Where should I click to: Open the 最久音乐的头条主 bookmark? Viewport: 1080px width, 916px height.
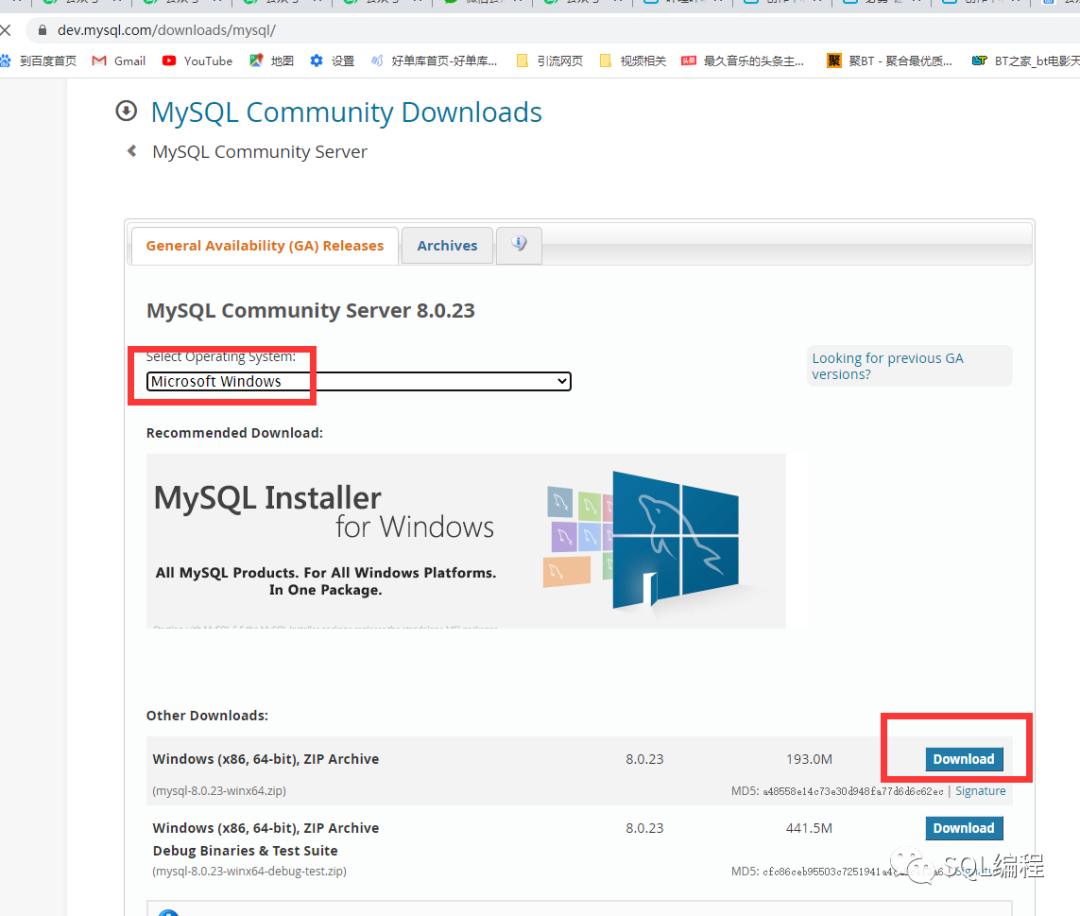click(x=742, y=61)
